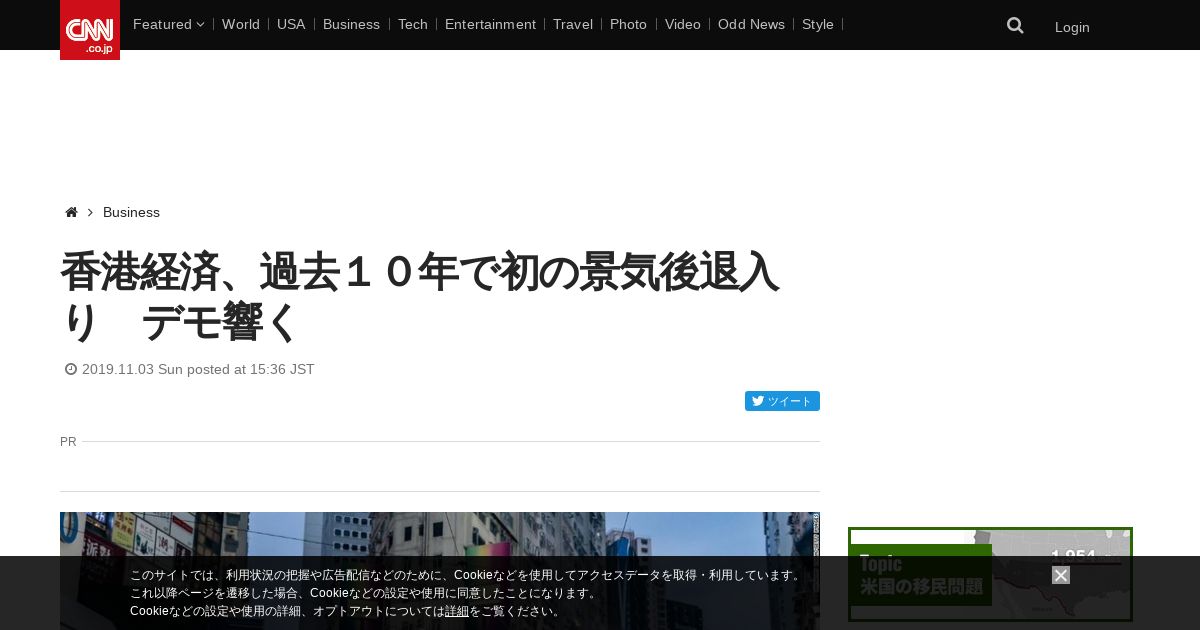Open the World section
This screenshot has height=630, width=1200.
click(x=241, y=24)
